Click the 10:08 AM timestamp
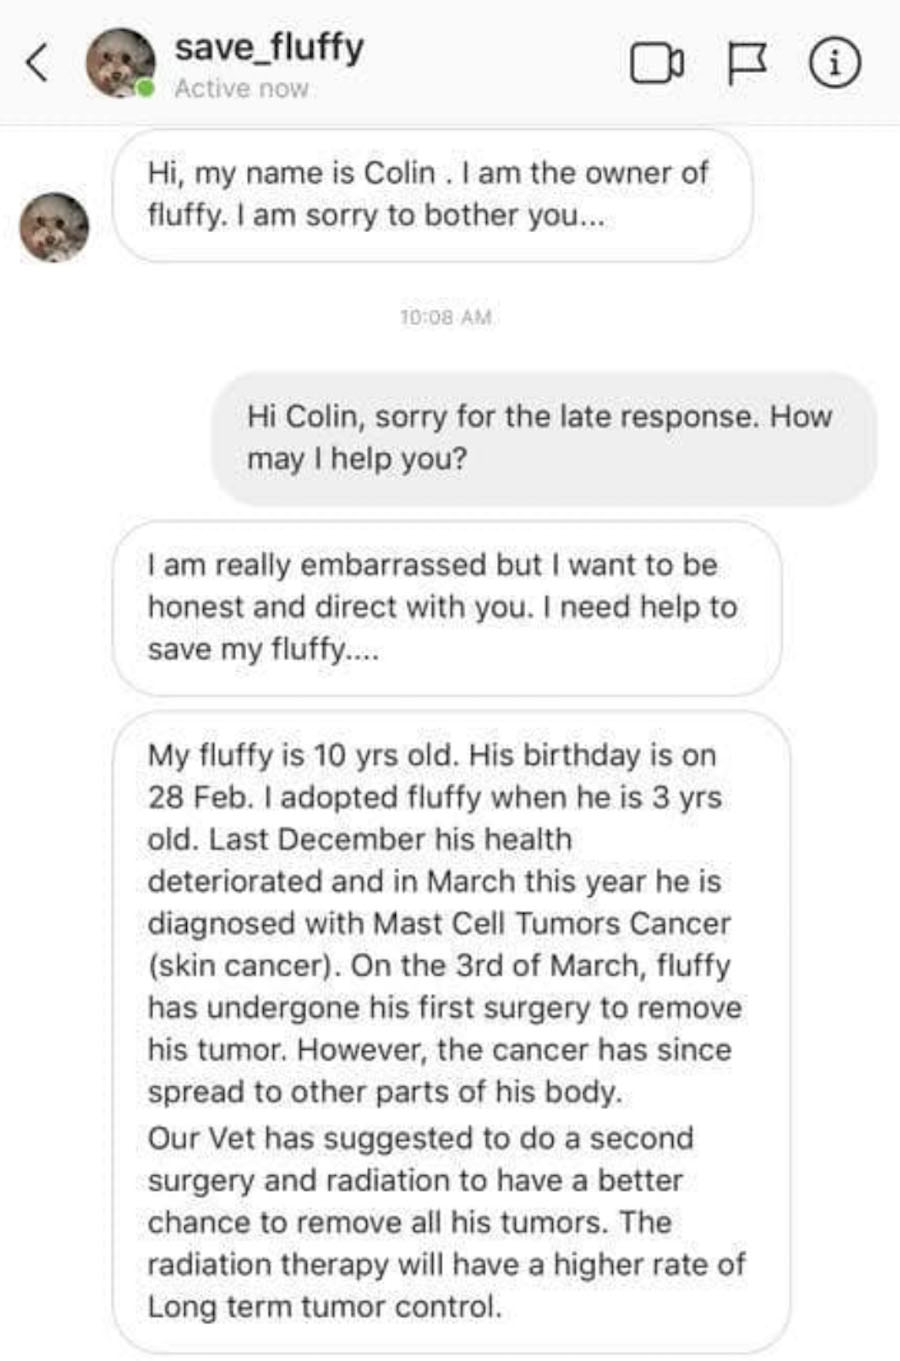Screen dimensions: 900x1361 446,317
